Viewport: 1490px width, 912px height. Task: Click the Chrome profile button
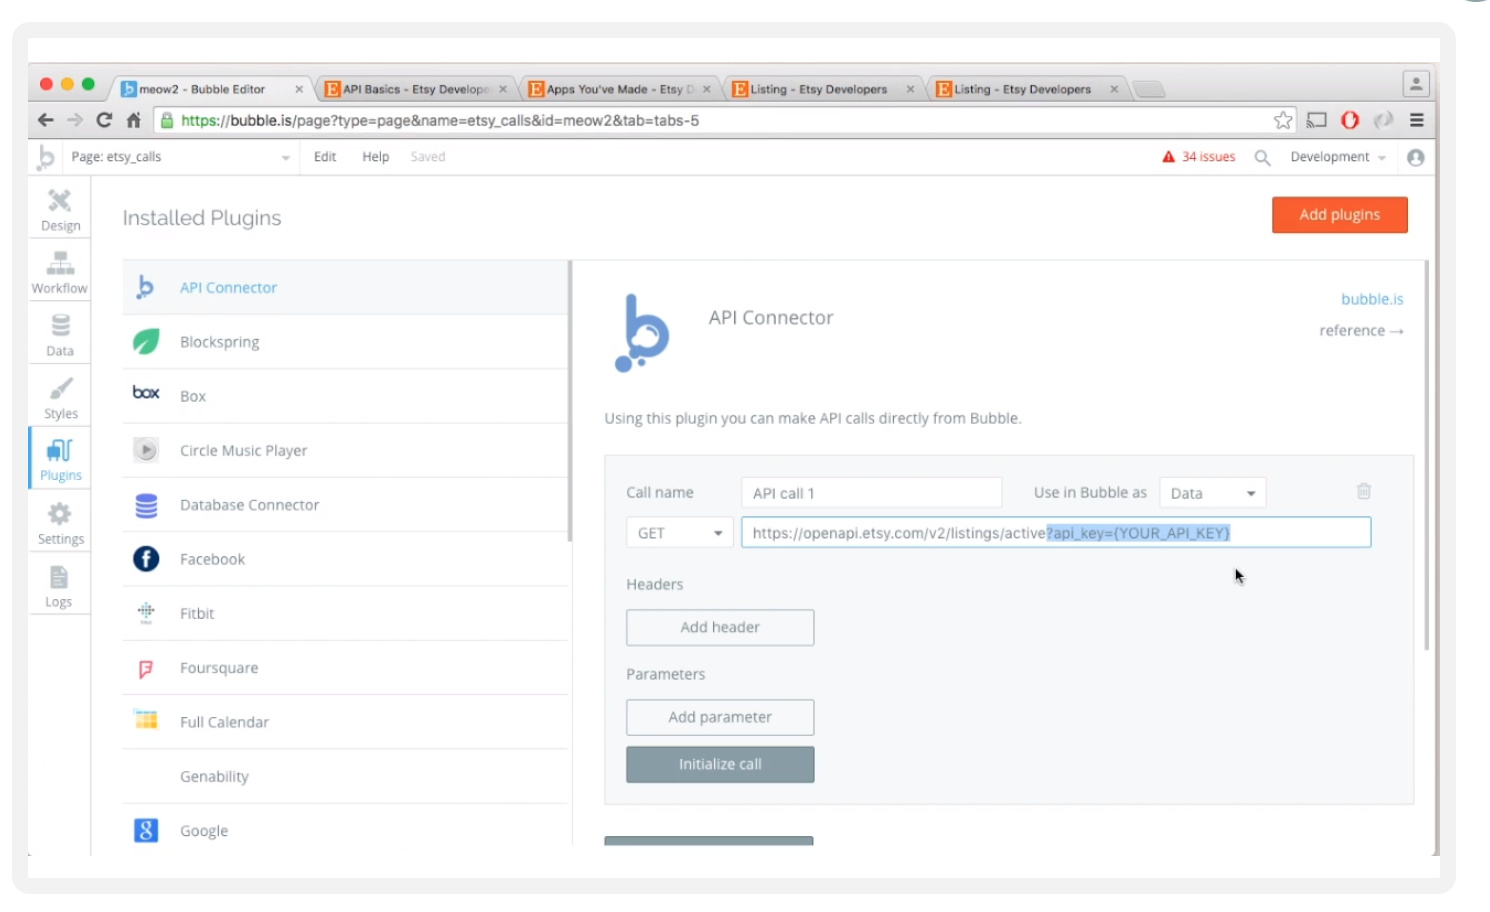(x=1416, y=84)
